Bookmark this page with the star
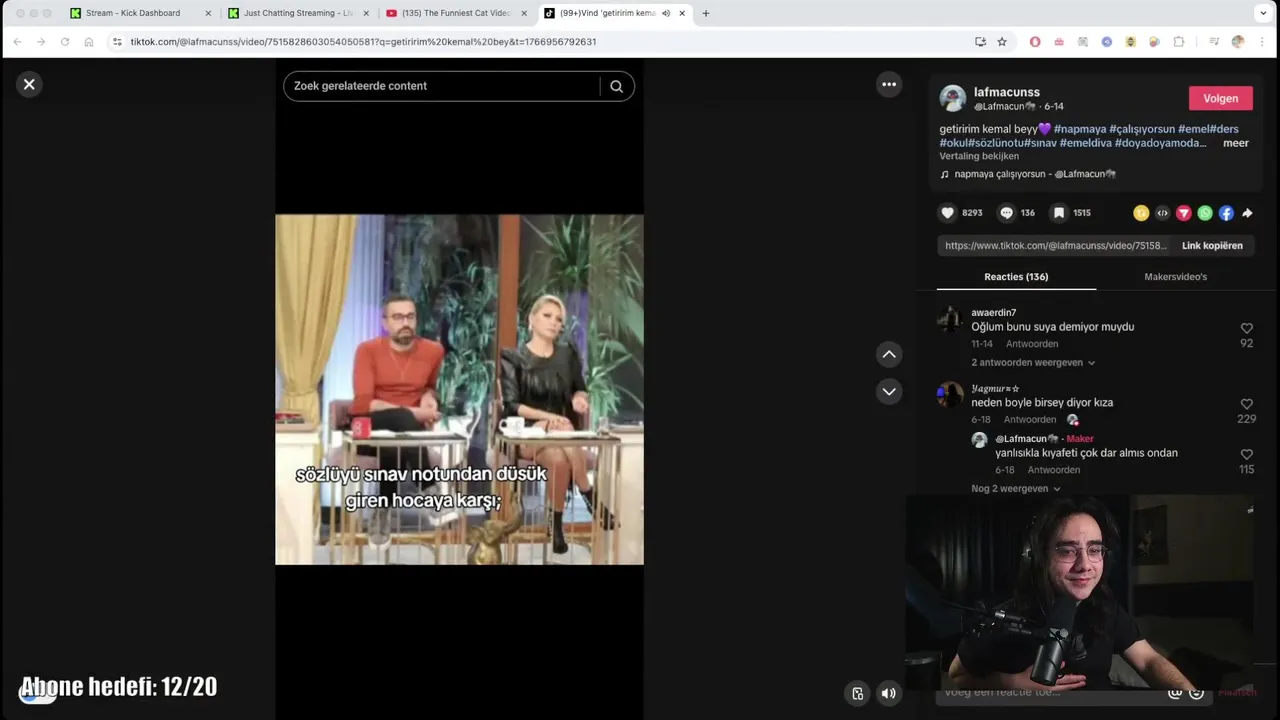Viewport: 1280px width, 720px height. [1002, 42]
